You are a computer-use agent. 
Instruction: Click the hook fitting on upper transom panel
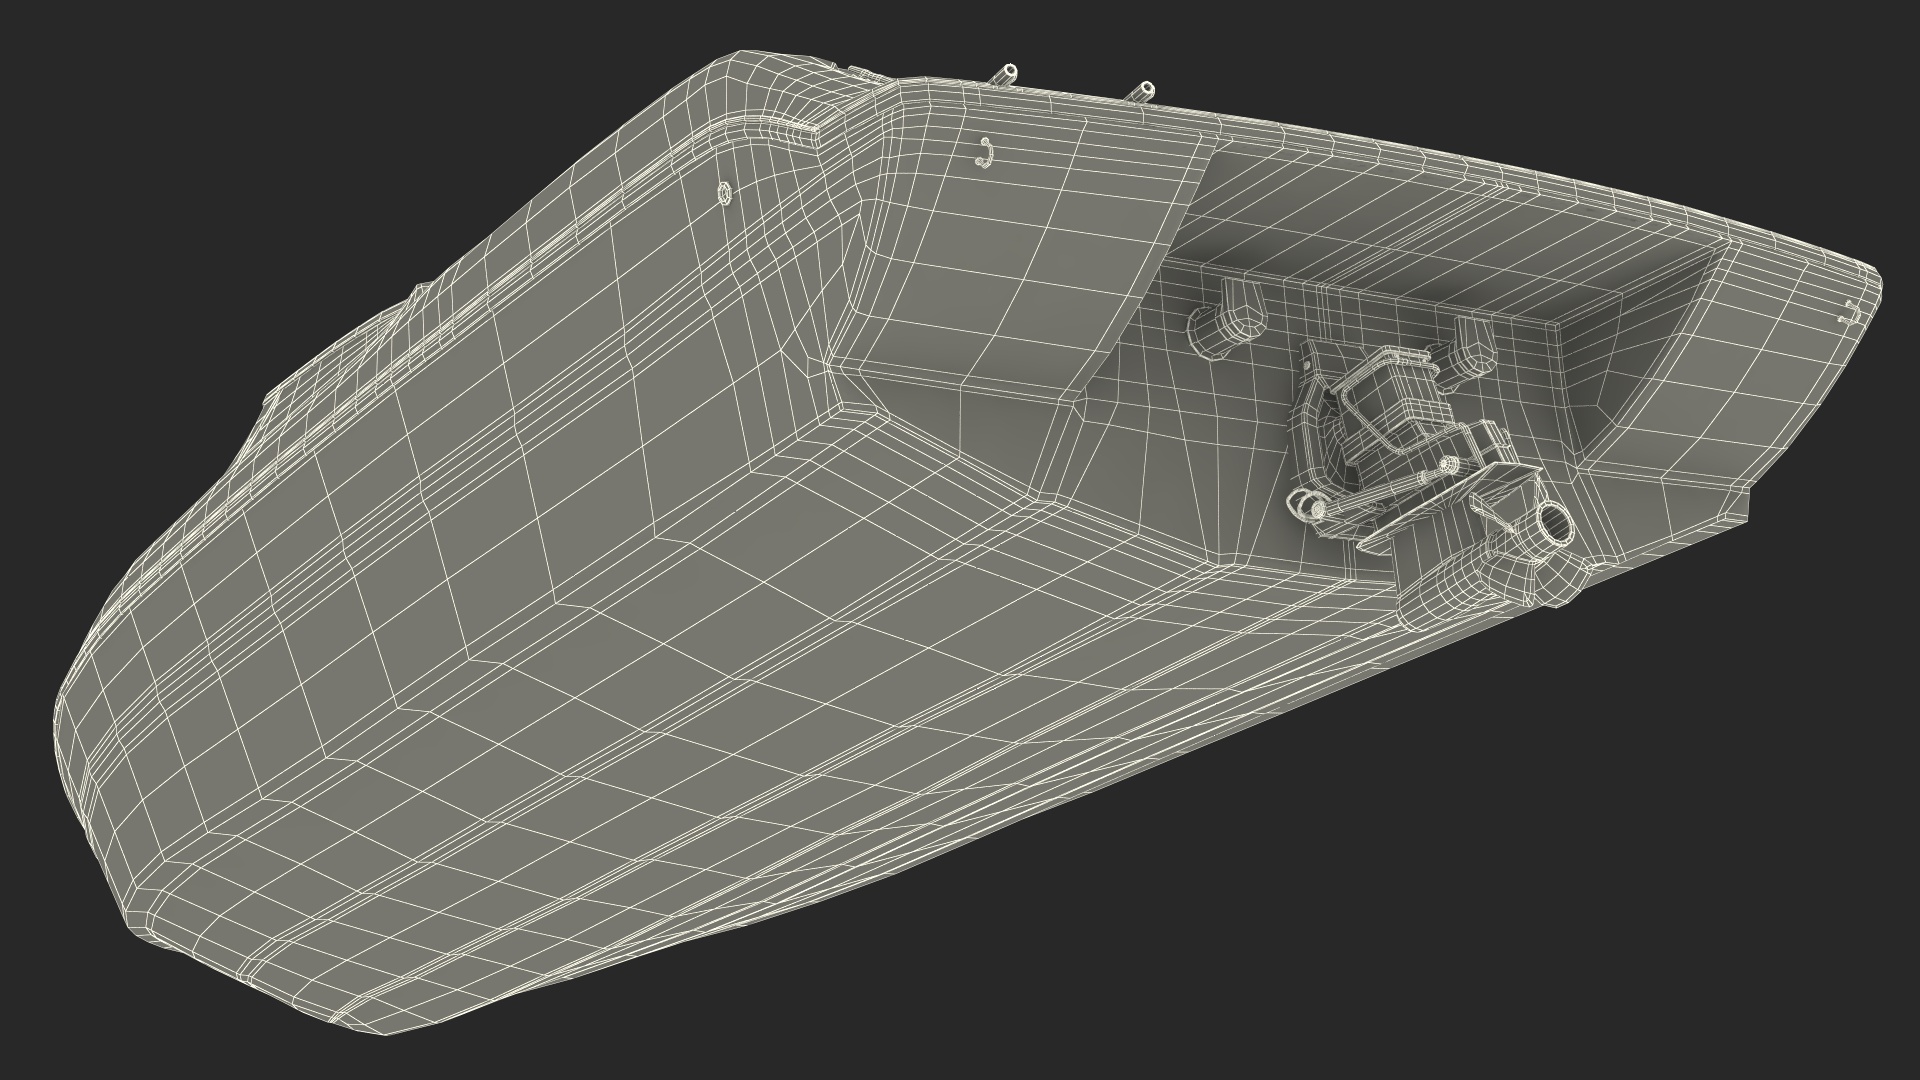click(x=984, y=152)
